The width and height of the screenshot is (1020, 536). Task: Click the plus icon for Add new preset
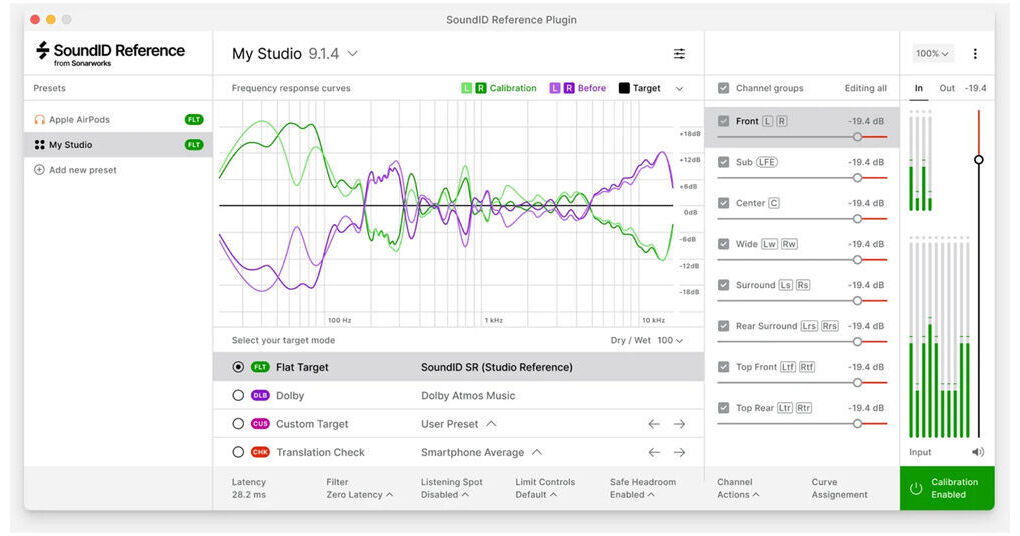click(39, 170)
